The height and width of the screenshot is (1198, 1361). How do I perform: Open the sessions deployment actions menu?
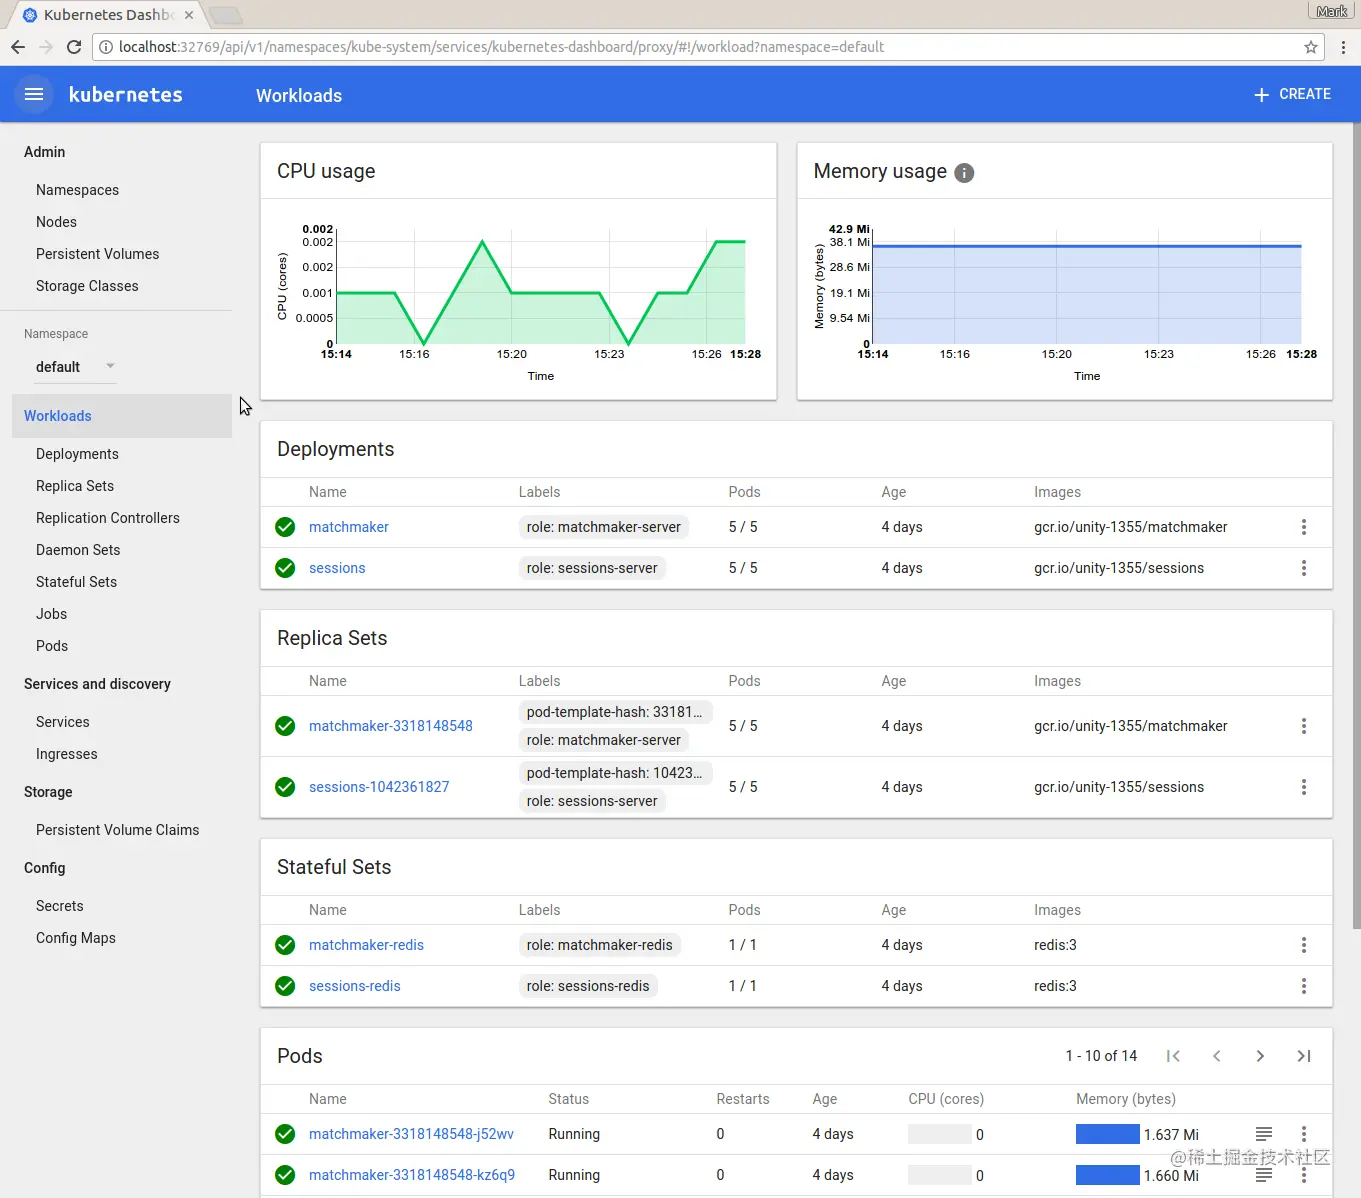coord(1303,568)
